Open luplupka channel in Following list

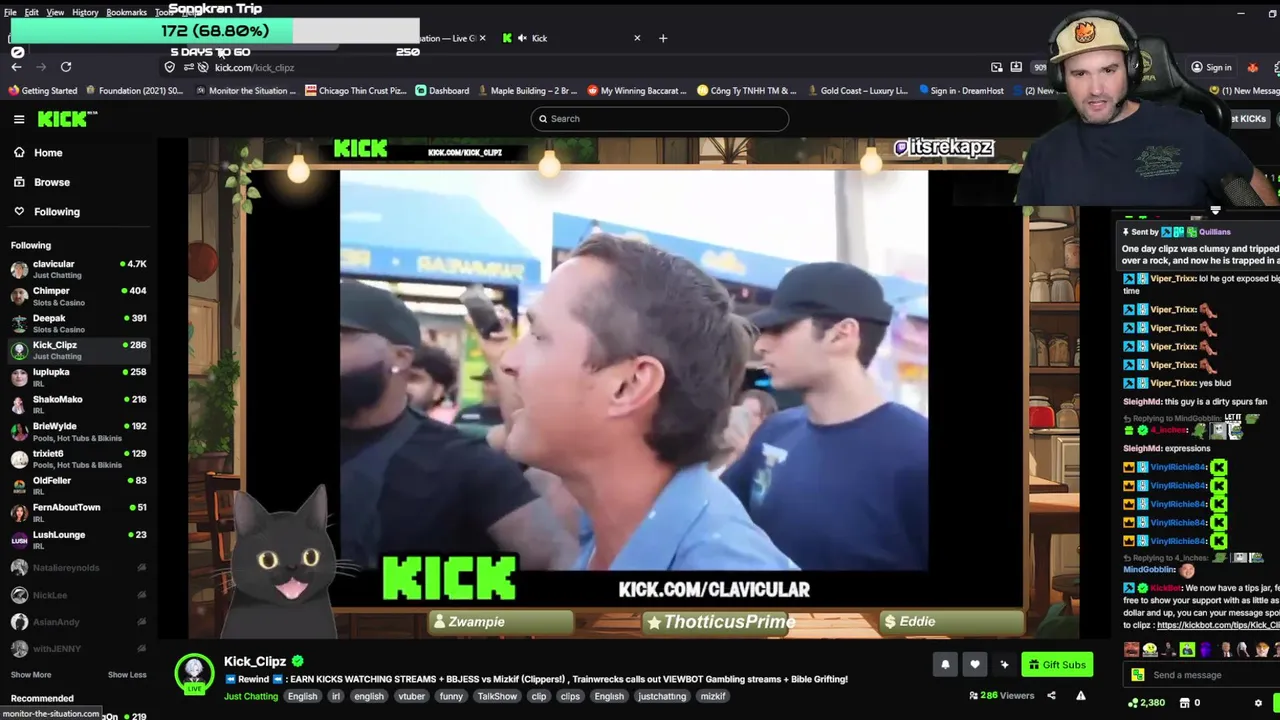pyautogui.click(x=78, y=376)
